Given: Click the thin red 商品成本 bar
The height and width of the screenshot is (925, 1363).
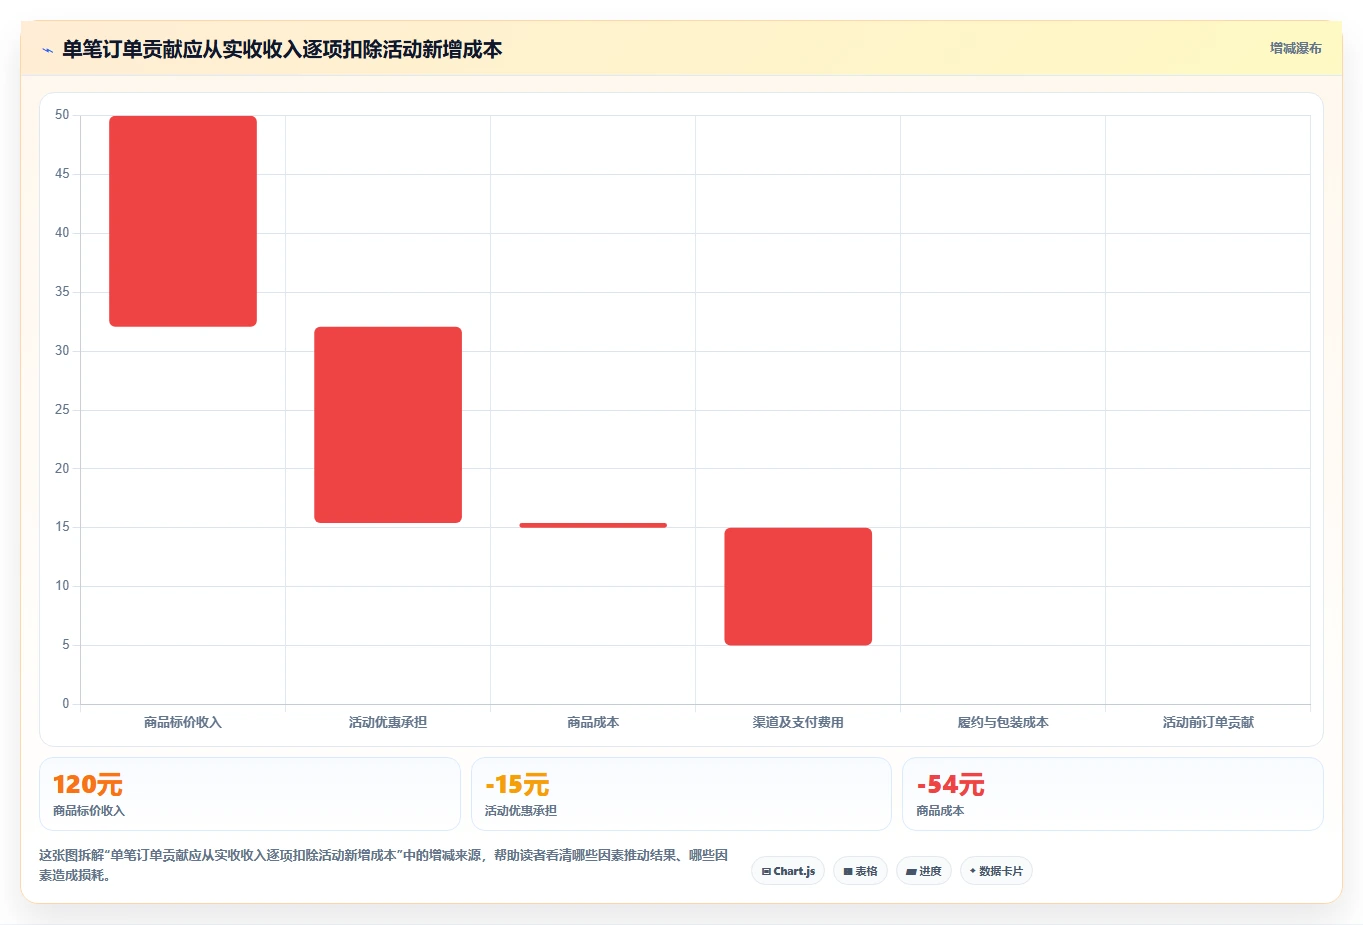Looking at the screenshot, I should [x=593, y=525].
